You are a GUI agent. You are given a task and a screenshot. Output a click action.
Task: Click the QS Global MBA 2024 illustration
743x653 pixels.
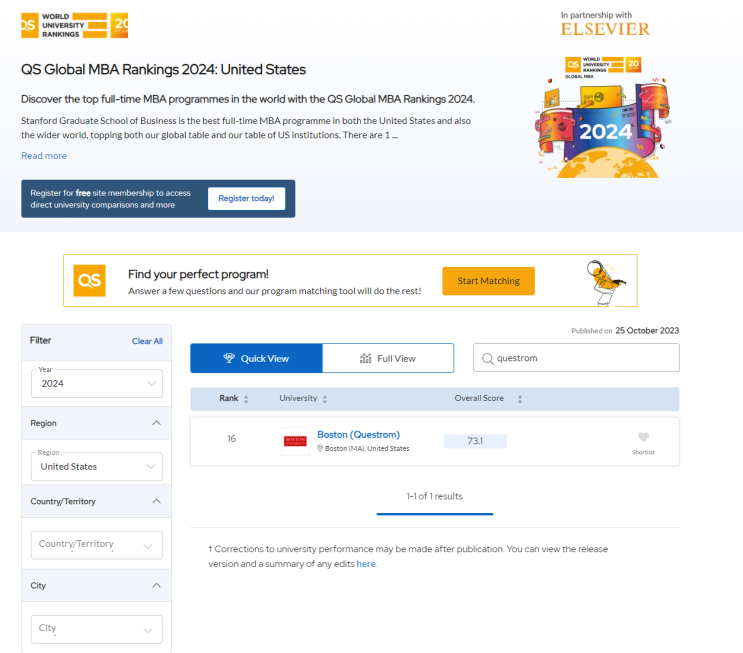tap(603, 117)
